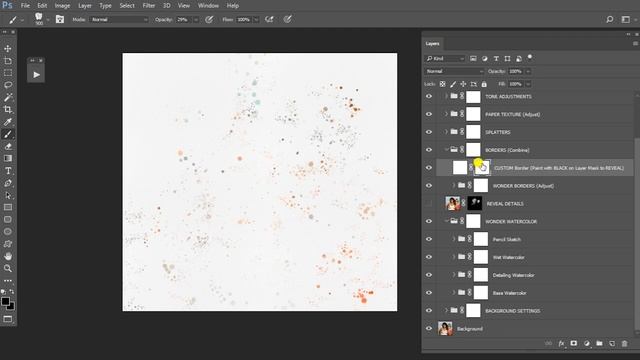Filter layers by smart objects icon

[519, 59]
